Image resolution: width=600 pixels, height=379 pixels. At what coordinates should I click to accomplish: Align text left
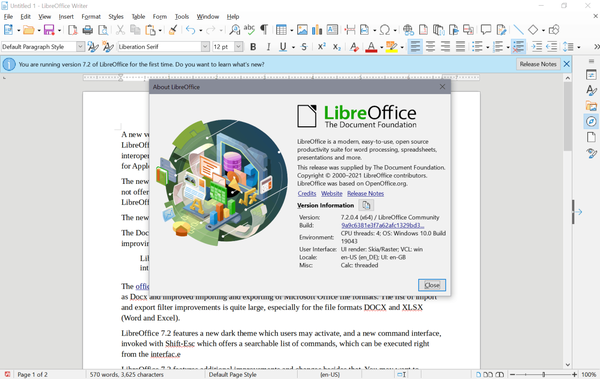point(415,47)
